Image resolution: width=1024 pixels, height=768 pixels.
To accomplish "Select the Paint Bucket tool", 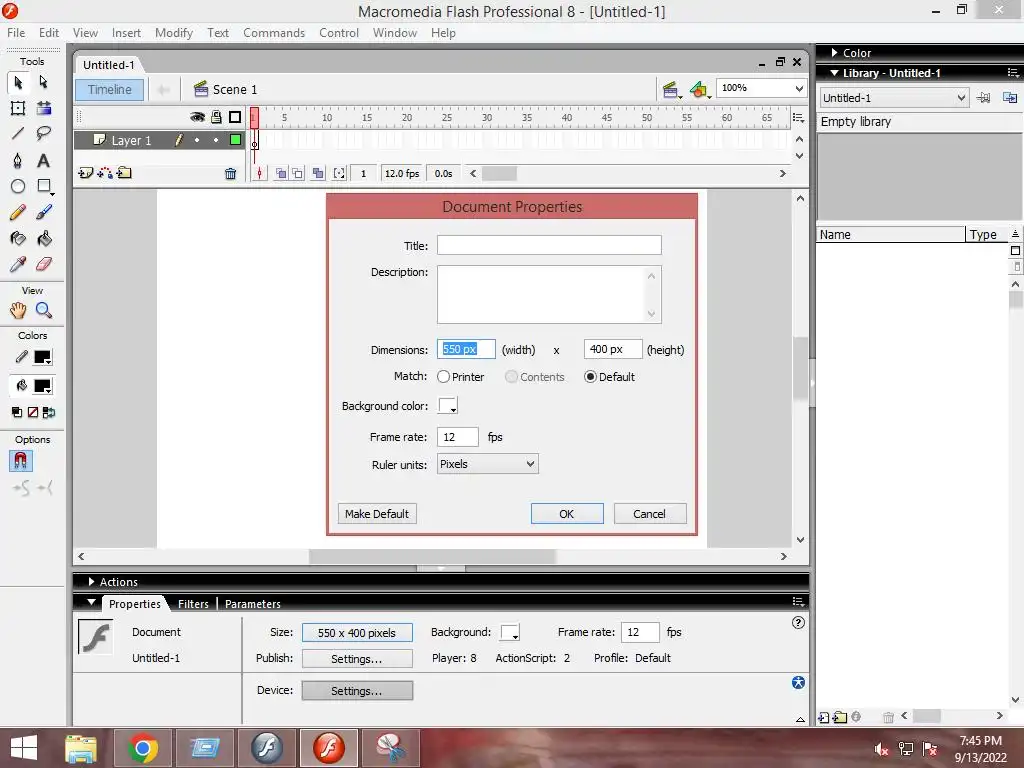I will (44, 238).
